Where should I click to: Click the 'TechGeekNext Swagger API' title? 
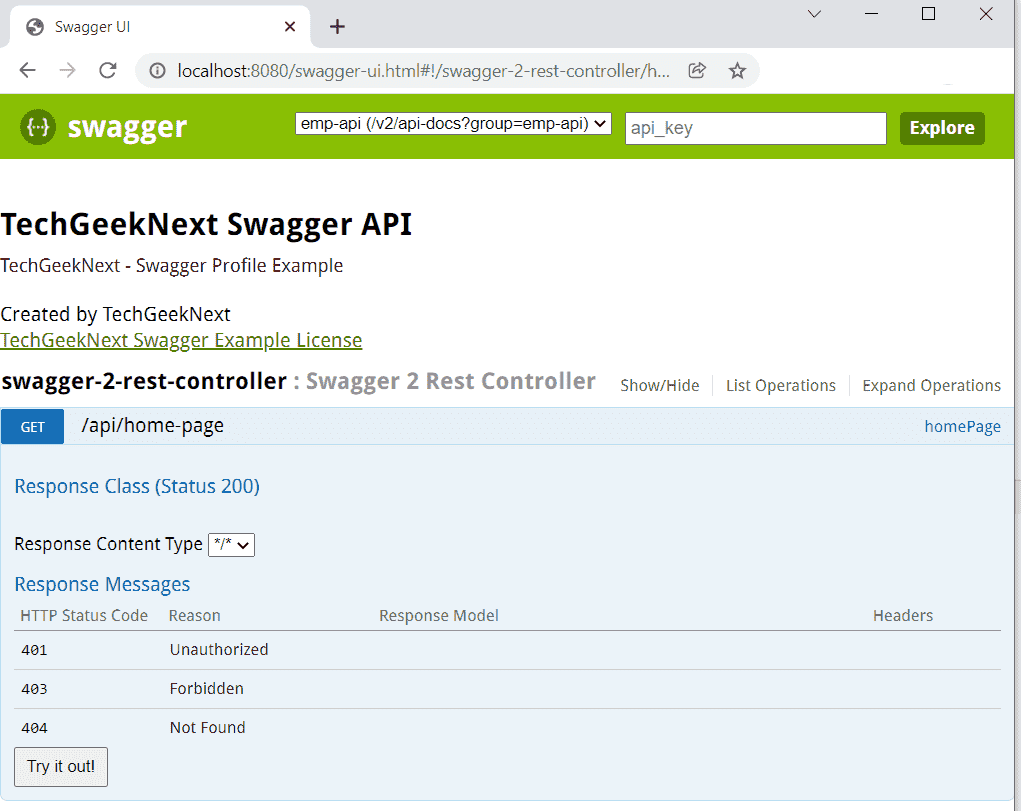coord(206,225)
